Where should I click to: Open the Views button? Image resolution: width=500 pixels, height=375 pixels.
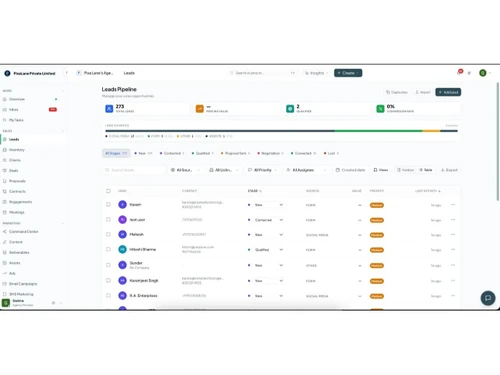tap(381, 170)
